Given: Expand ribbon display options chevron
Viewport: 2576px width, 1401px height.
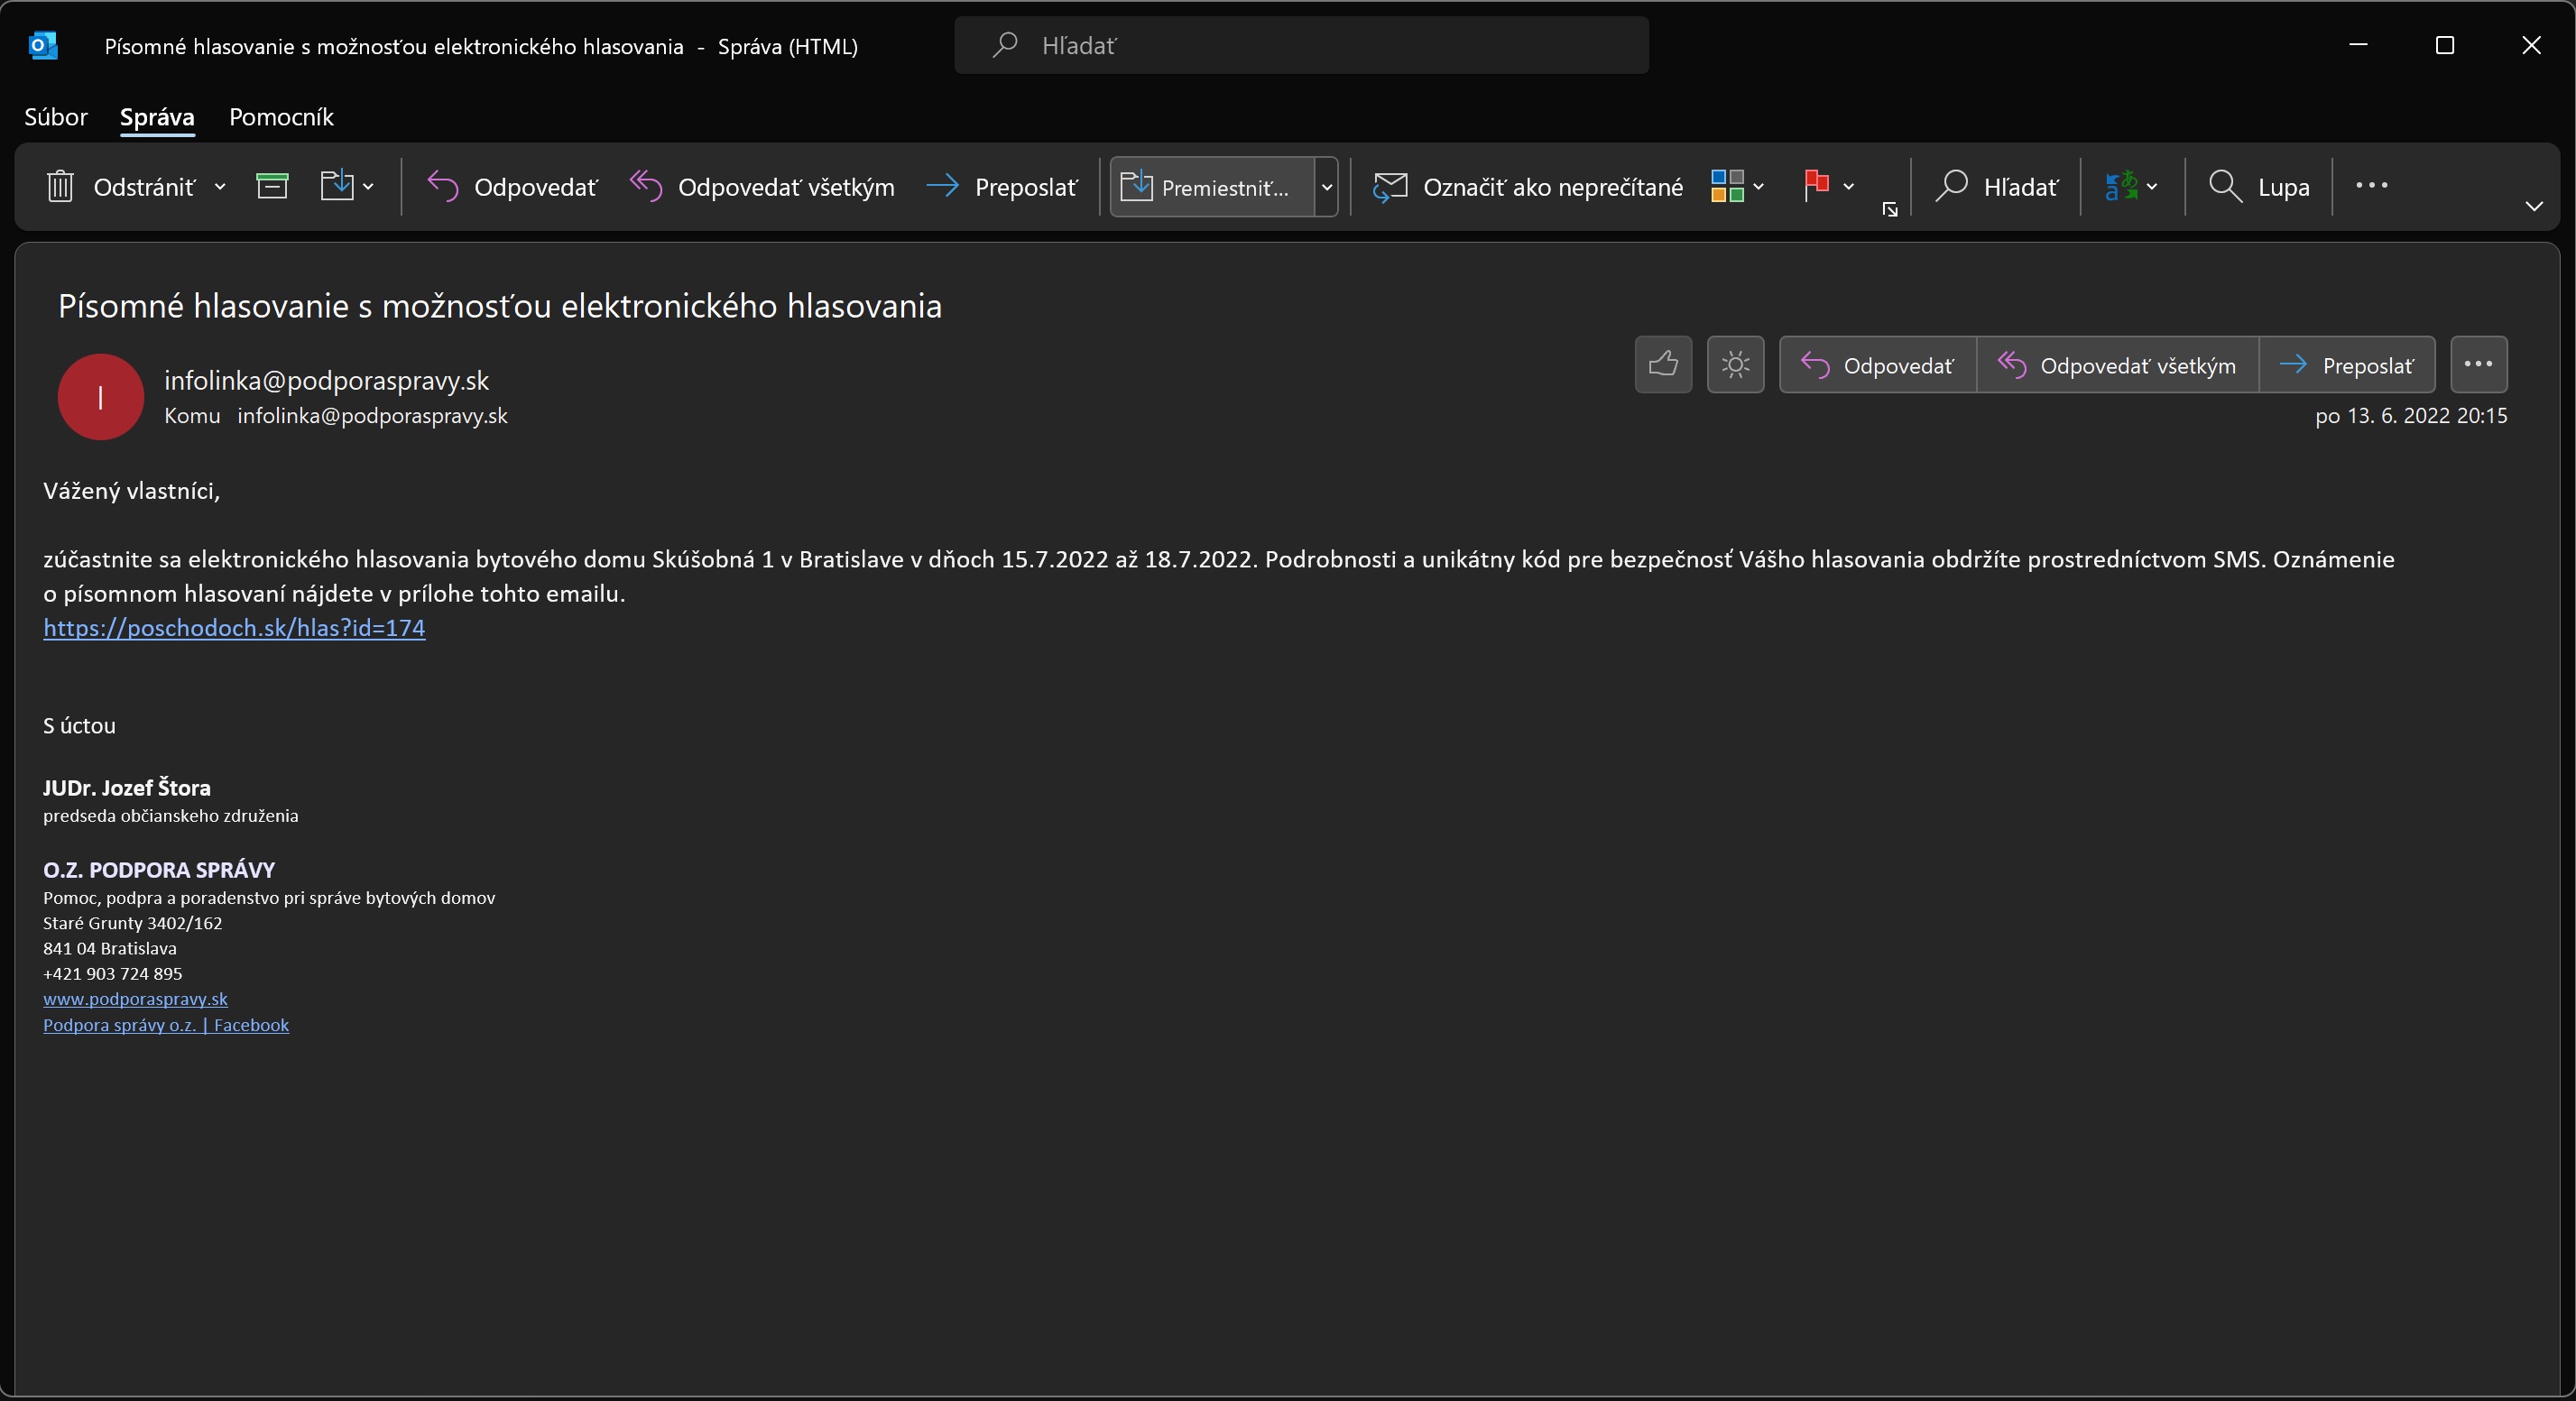Looking at the screenshot, I should pyautogui.click(x=2534, y=206).
